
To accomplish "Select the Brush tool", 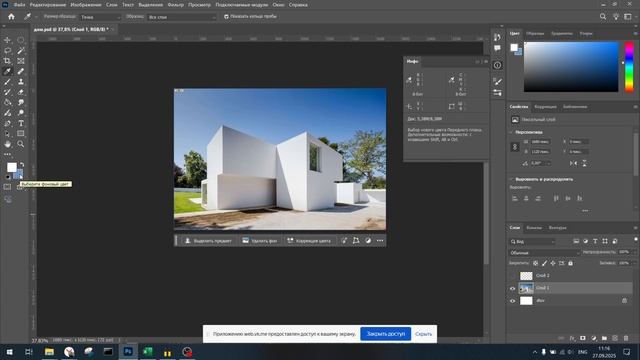I will coord(7,82).
